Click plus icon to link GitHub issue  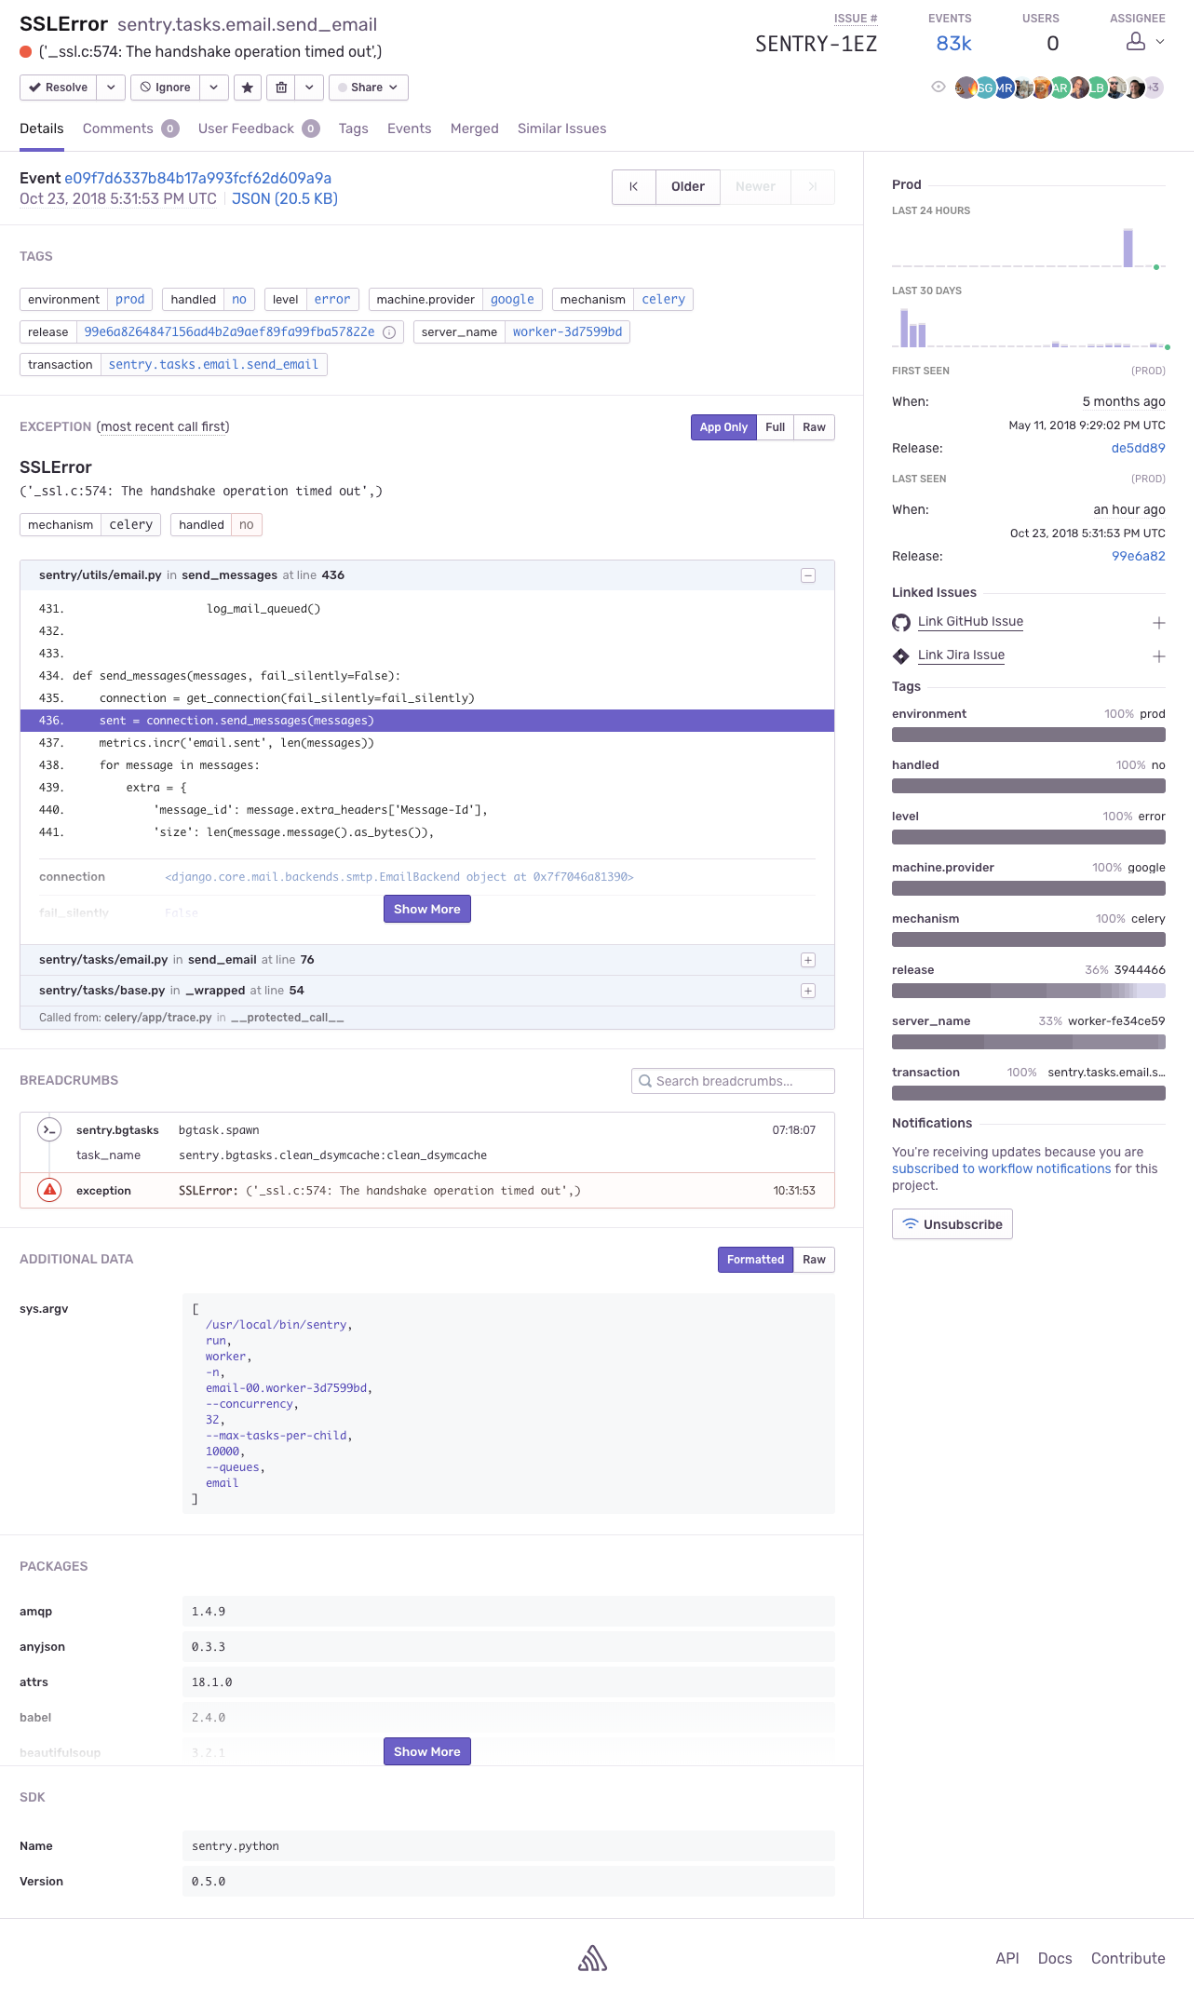[1158, 623]
